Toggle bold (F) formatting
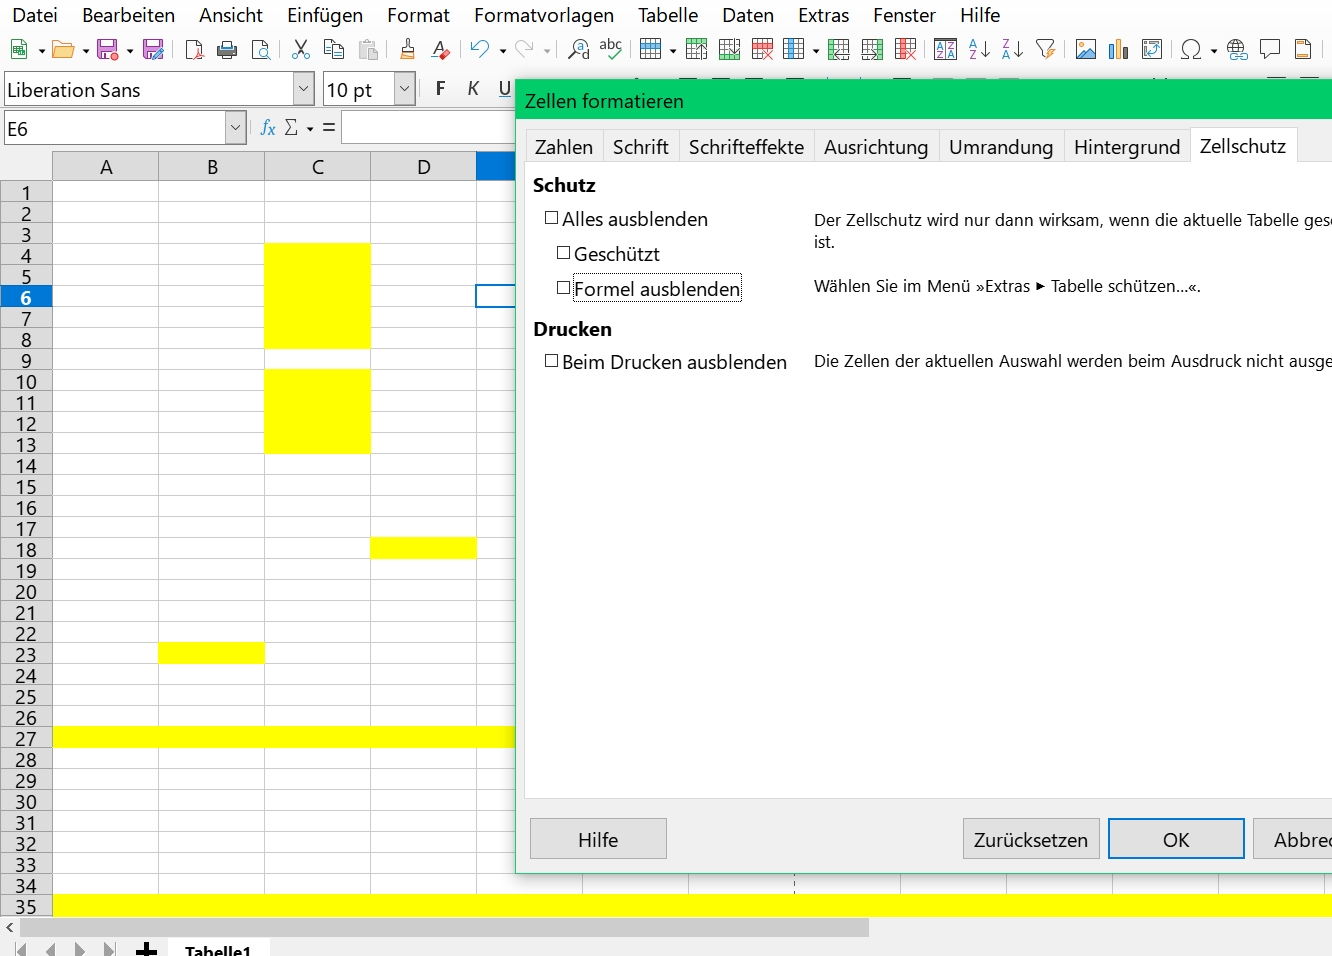1332x956 pixels. pos(440,89)
